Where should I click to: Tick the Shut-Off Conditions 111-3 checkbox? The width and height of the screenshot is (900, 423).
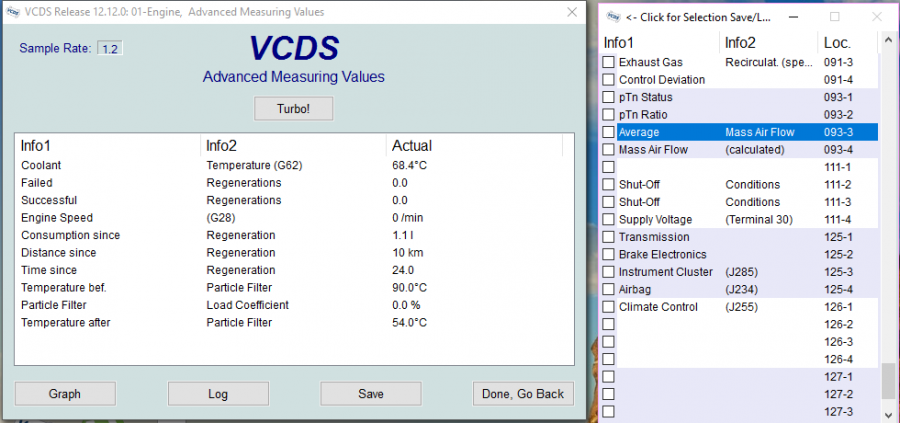coord(608,202)
